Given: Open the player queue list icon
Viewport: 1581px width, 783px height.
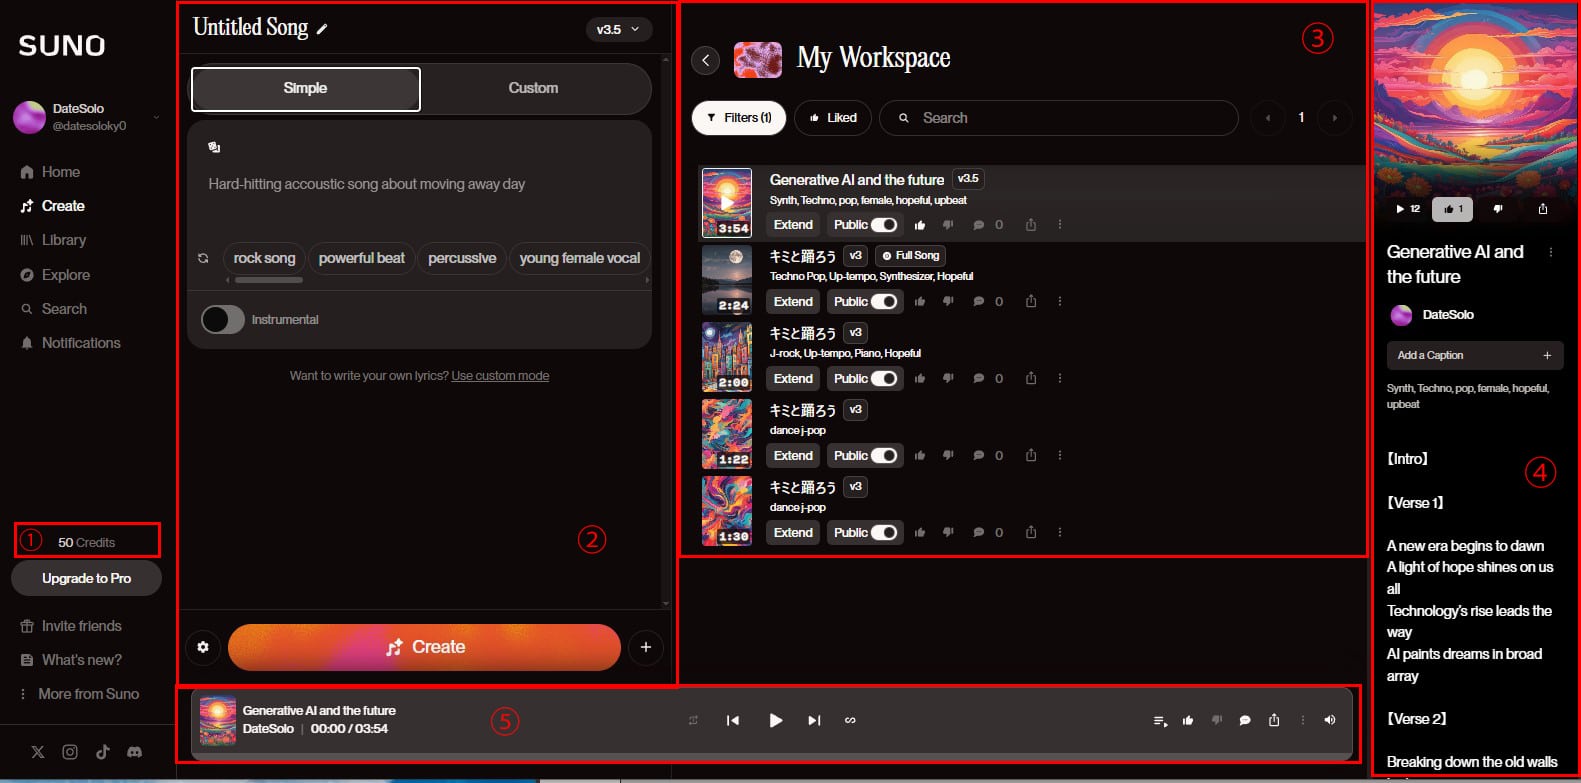Looking at the screenshot, I should [1160, 720].
